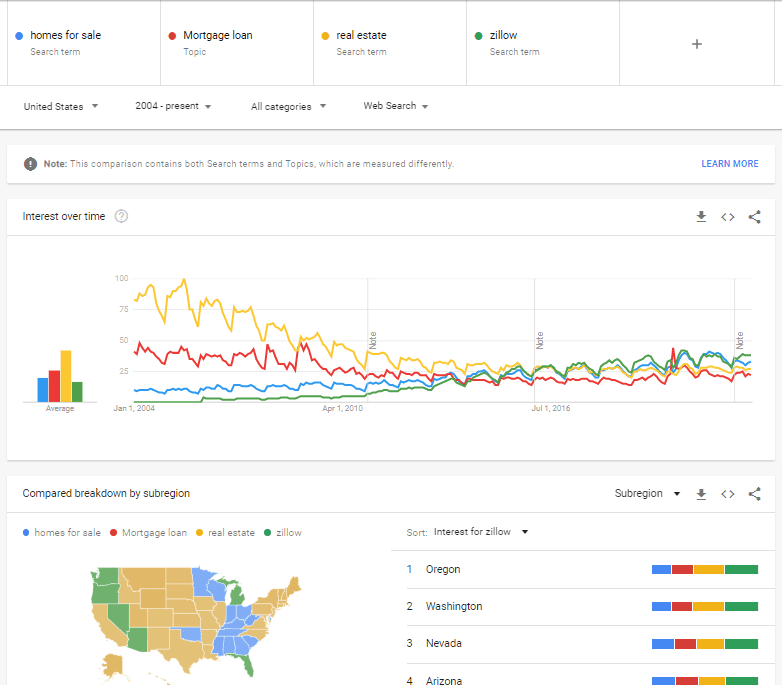Change the Web Search type dropdown
The height and width of the screenshot is (685, 782).
(x=395, y=106)
